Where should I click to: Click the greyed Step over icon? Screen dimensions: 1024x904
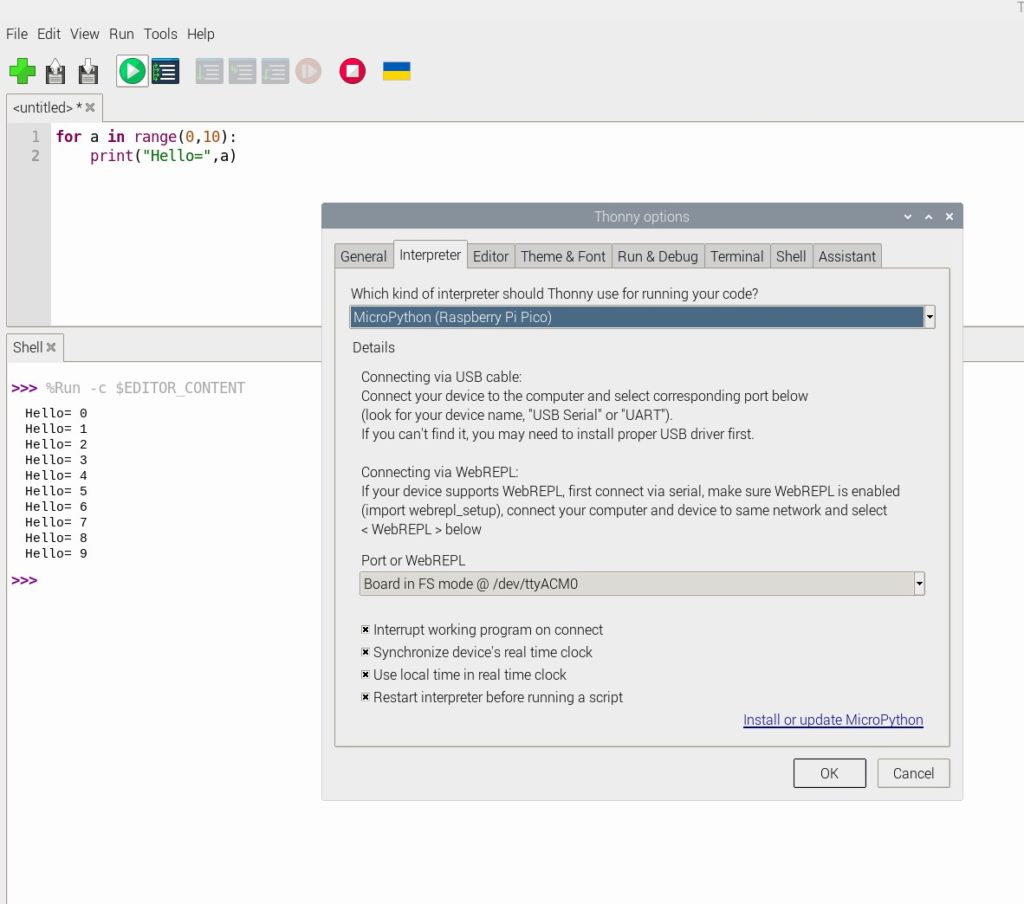(x=209, y=71)
